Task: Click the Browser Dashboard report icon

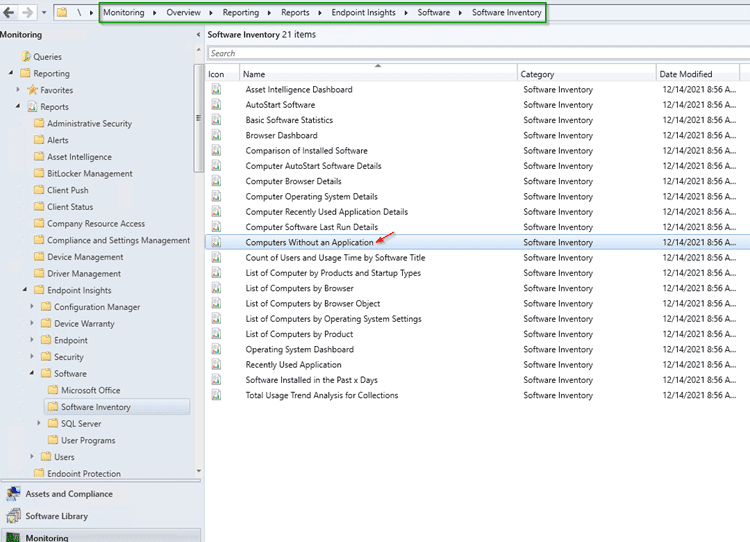Action: tap(215, 136)
